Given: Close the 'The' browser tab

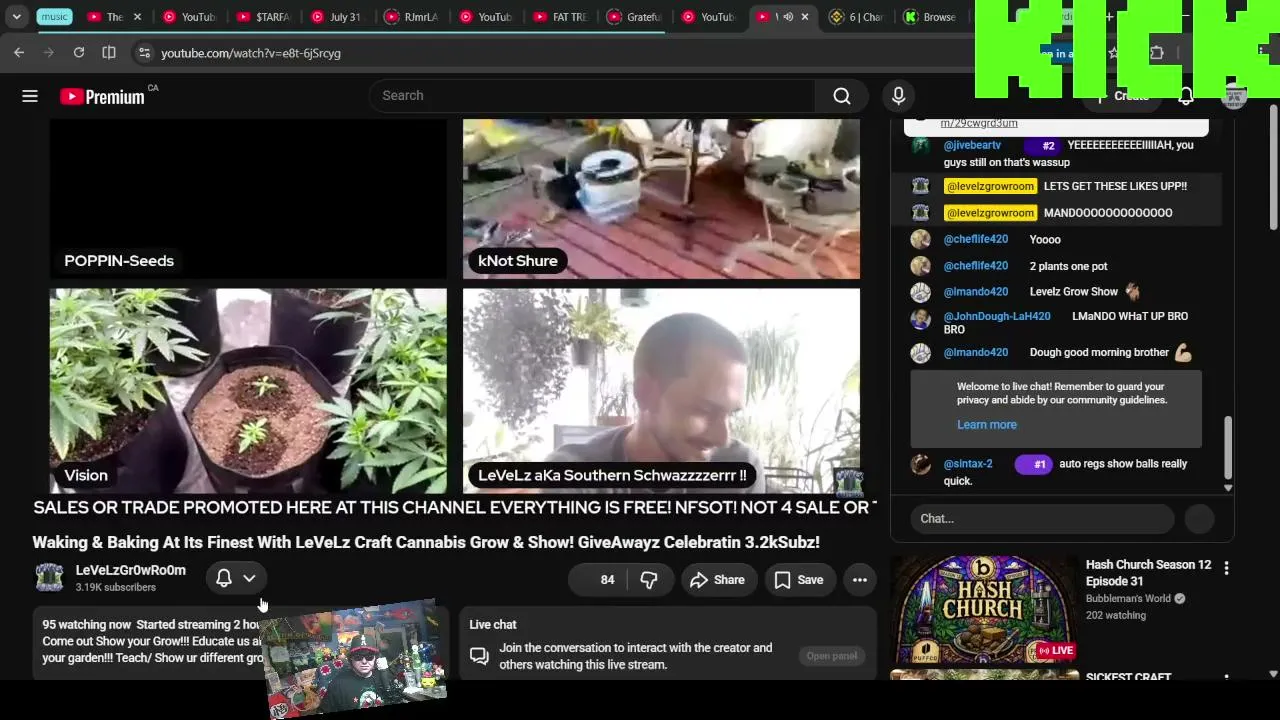Looking at the screenshot, I should pos(137,17).
